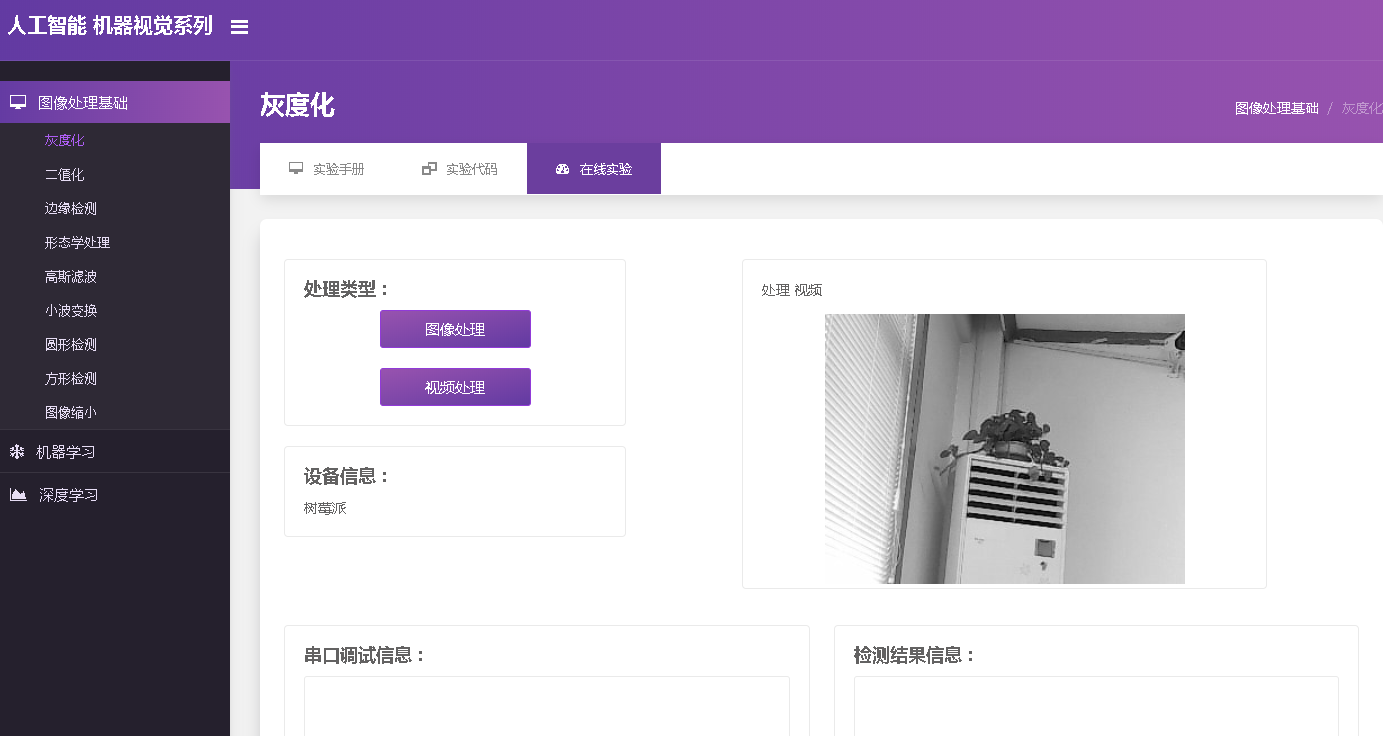
Task: Click the monitor icon beside 图像处理基础
Action: coord(16,101)
